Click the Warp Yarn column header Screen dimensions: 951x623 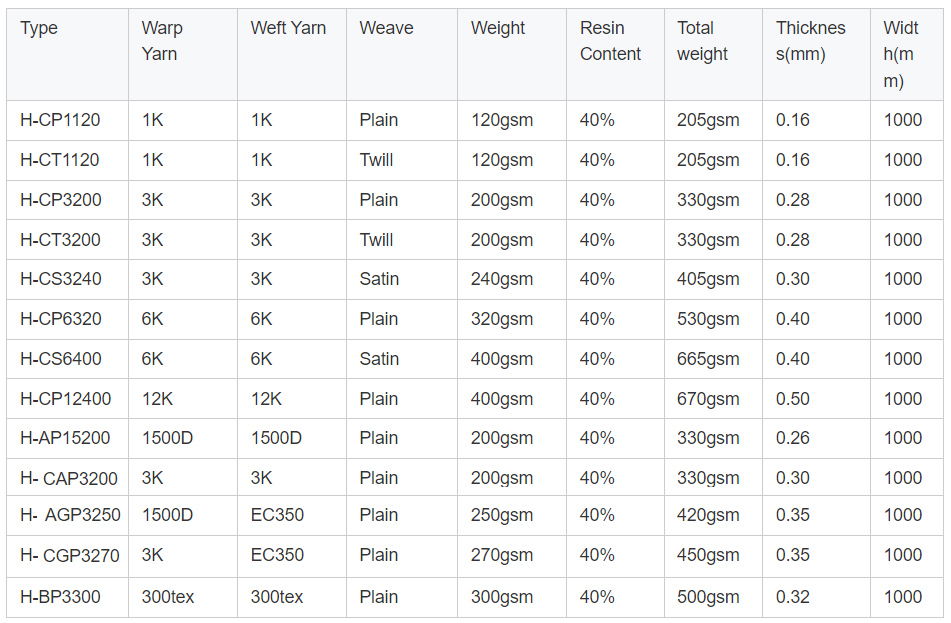[162, 41]
